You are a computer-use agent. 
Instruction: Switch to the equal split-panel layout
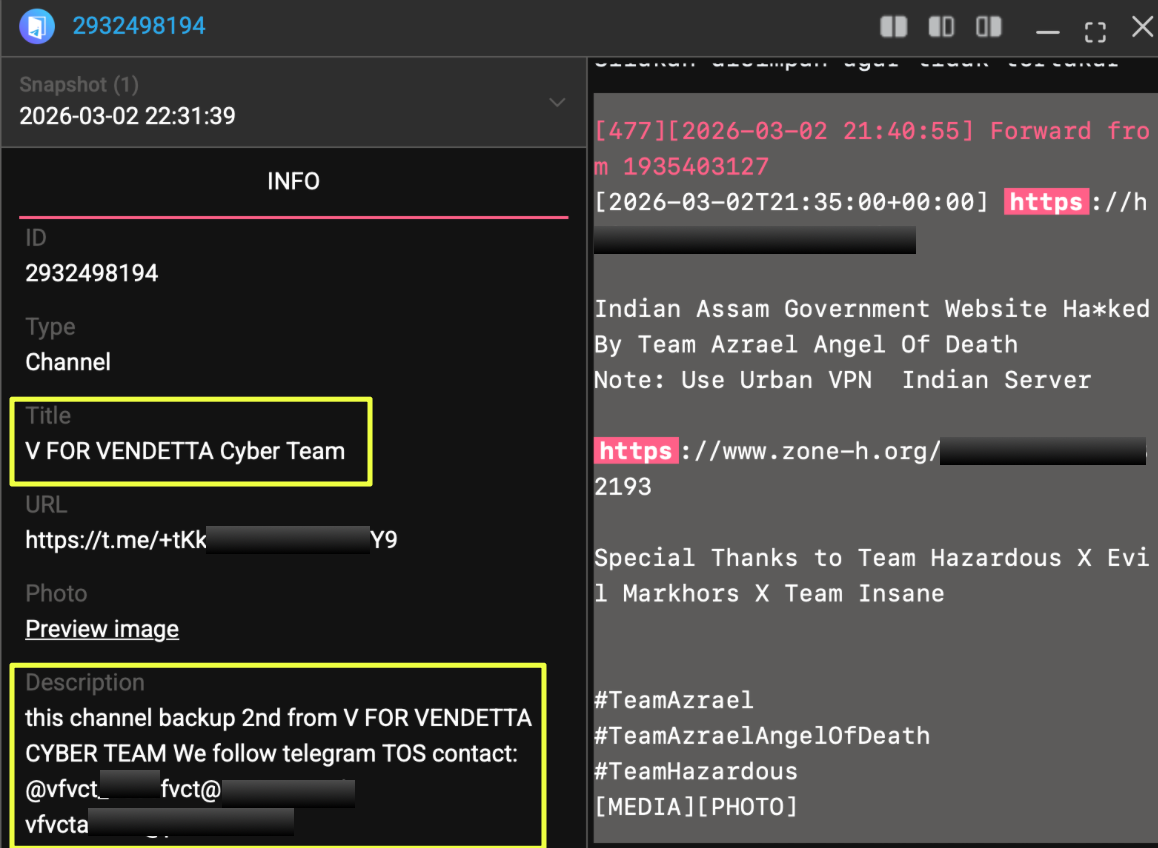coord(893,27)
